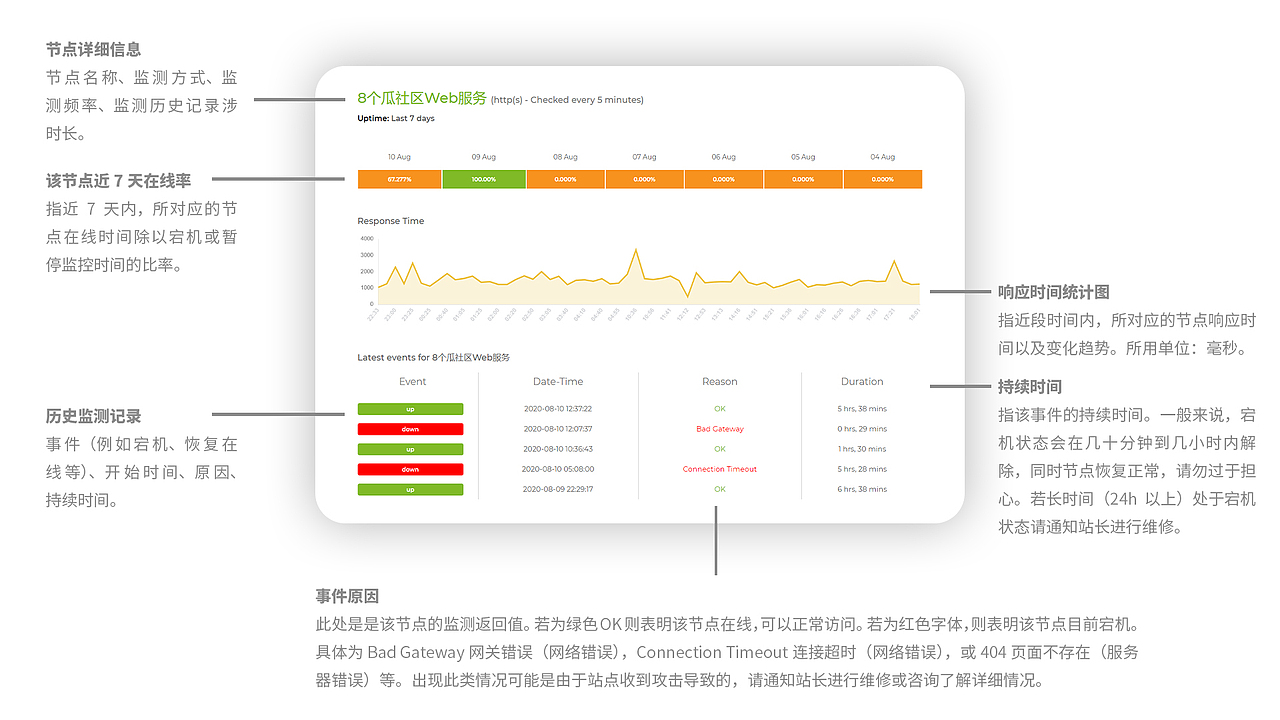Image resolution: width=1280 pixels, height=720 pixels.
Task: Click the 事件原因 heading
Action: click(x=348, y=596)
